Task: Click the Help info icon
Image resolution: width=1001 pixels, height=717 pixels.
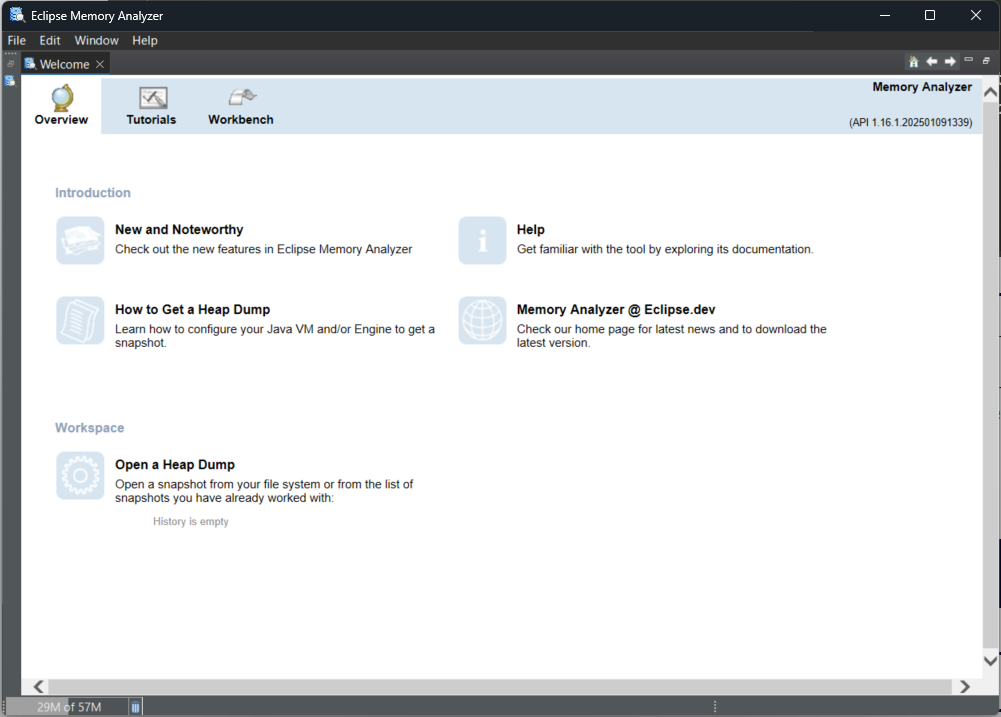Action: point(482,240)
